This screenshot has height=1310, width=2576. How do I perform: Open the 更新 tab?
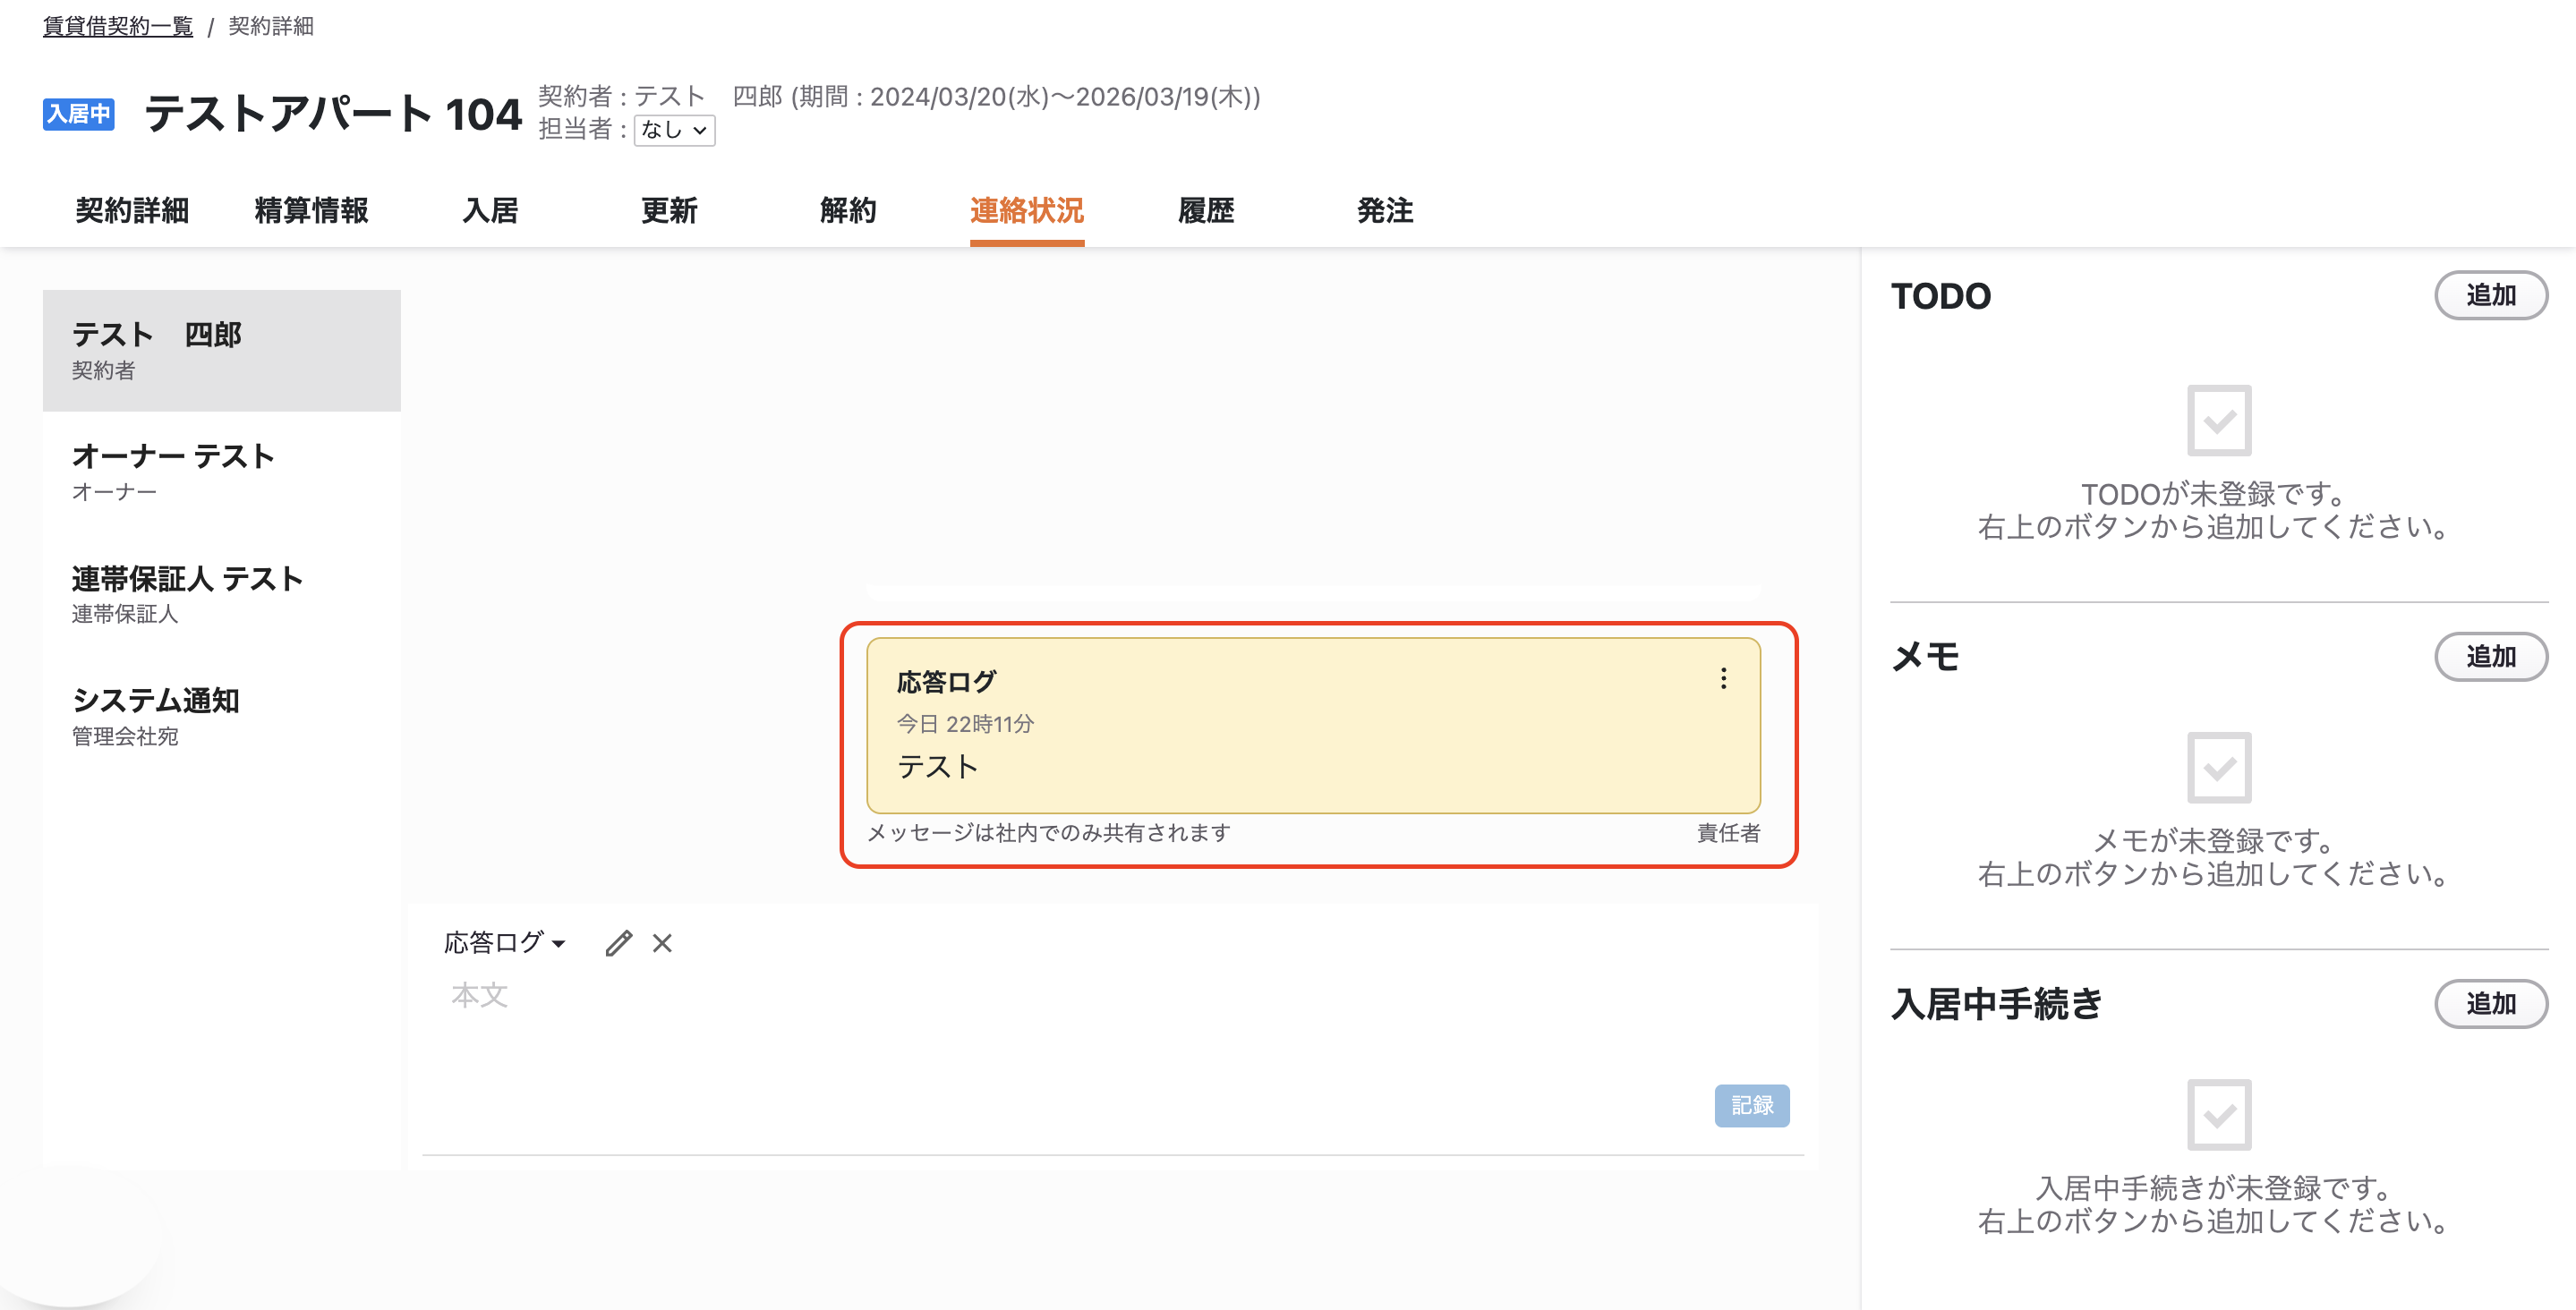tap(669, 210)
